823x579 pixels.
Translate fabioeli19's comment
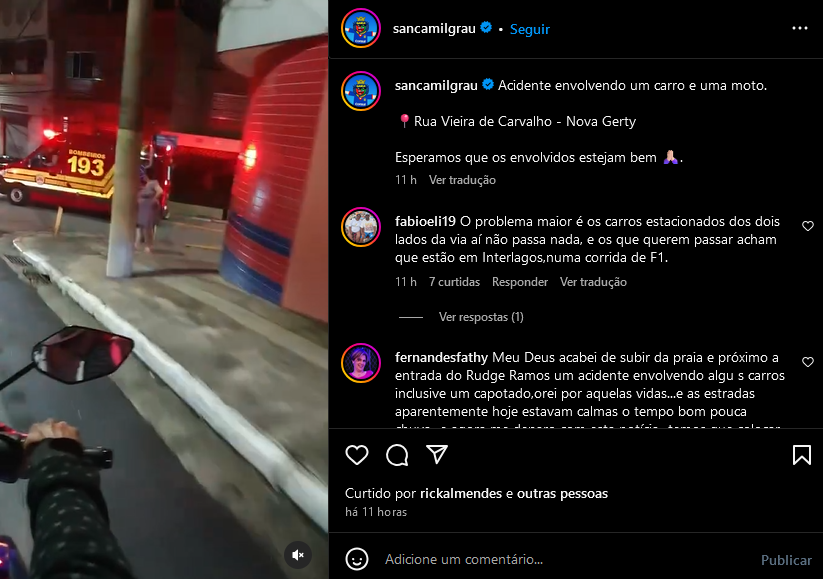coord(593,282)
